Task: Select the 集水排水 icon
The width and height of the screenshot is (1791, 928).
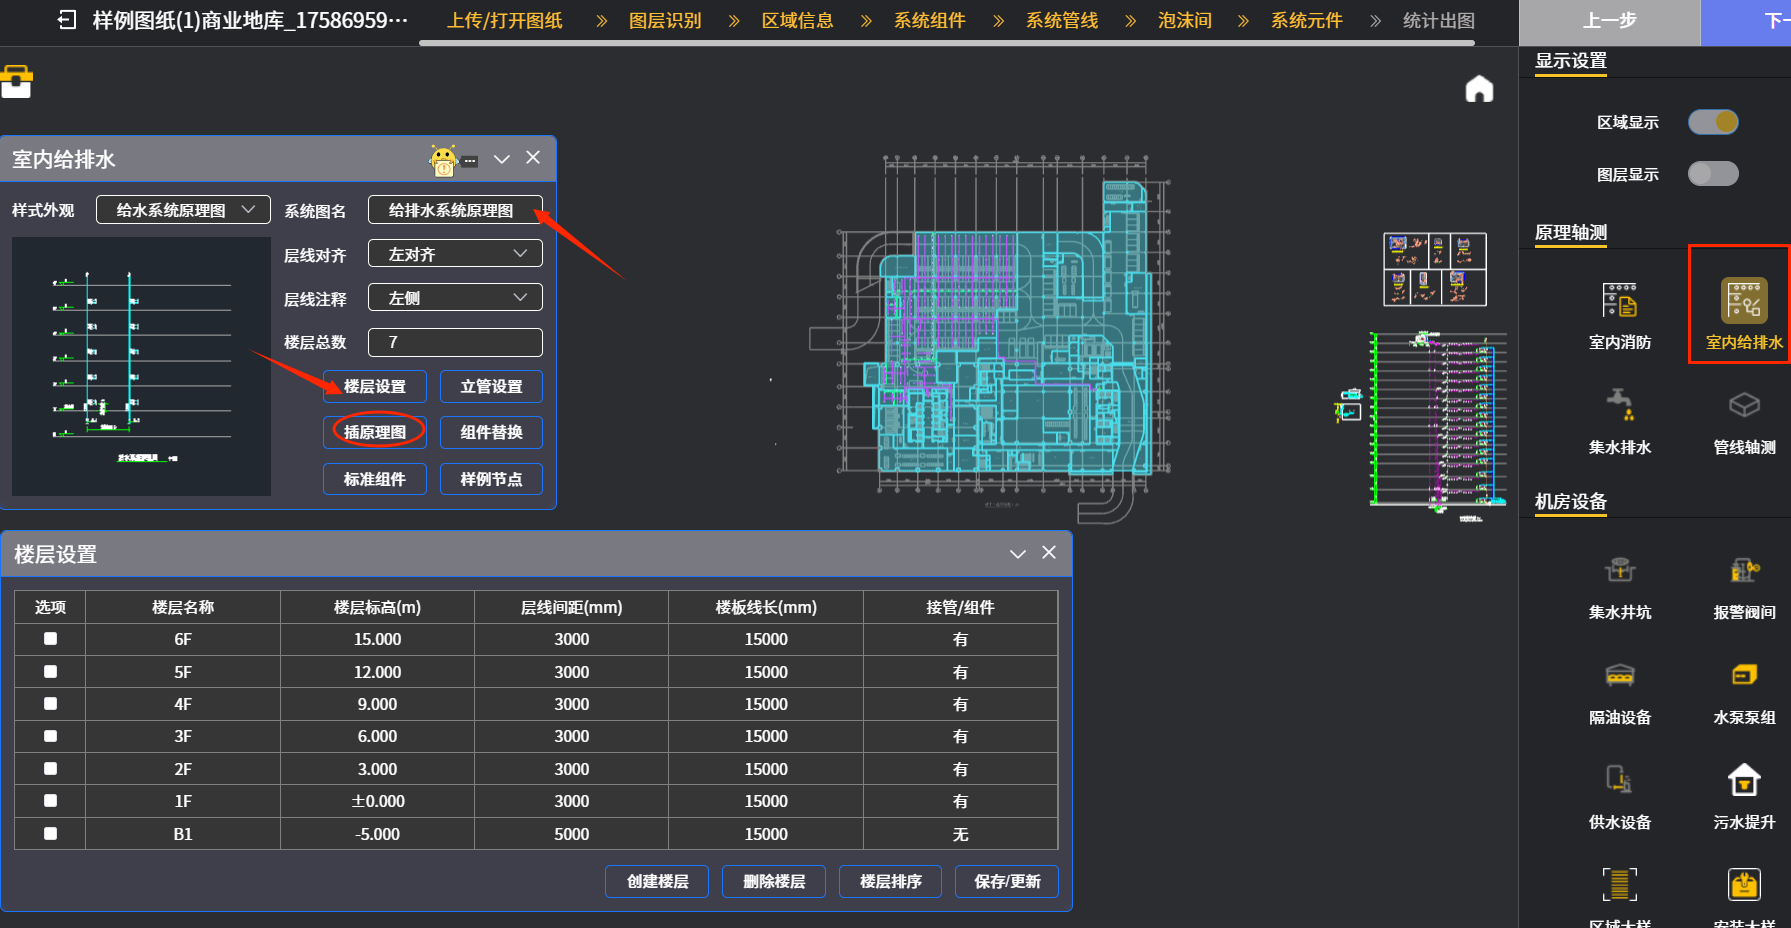Action: click(1619, 405)
